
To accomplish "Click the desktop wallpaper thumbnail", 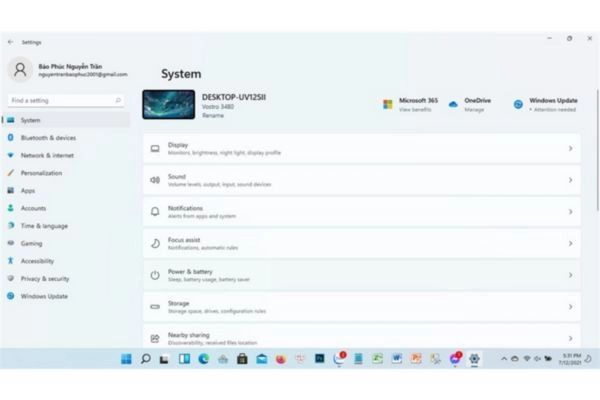I will pos(168,104).
